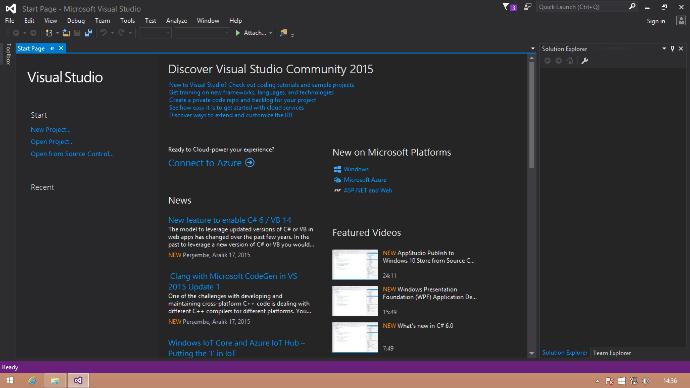
Task: Click the Quick Launch magnifier icon
Action: pyautogui.click(x=632, y=7)
